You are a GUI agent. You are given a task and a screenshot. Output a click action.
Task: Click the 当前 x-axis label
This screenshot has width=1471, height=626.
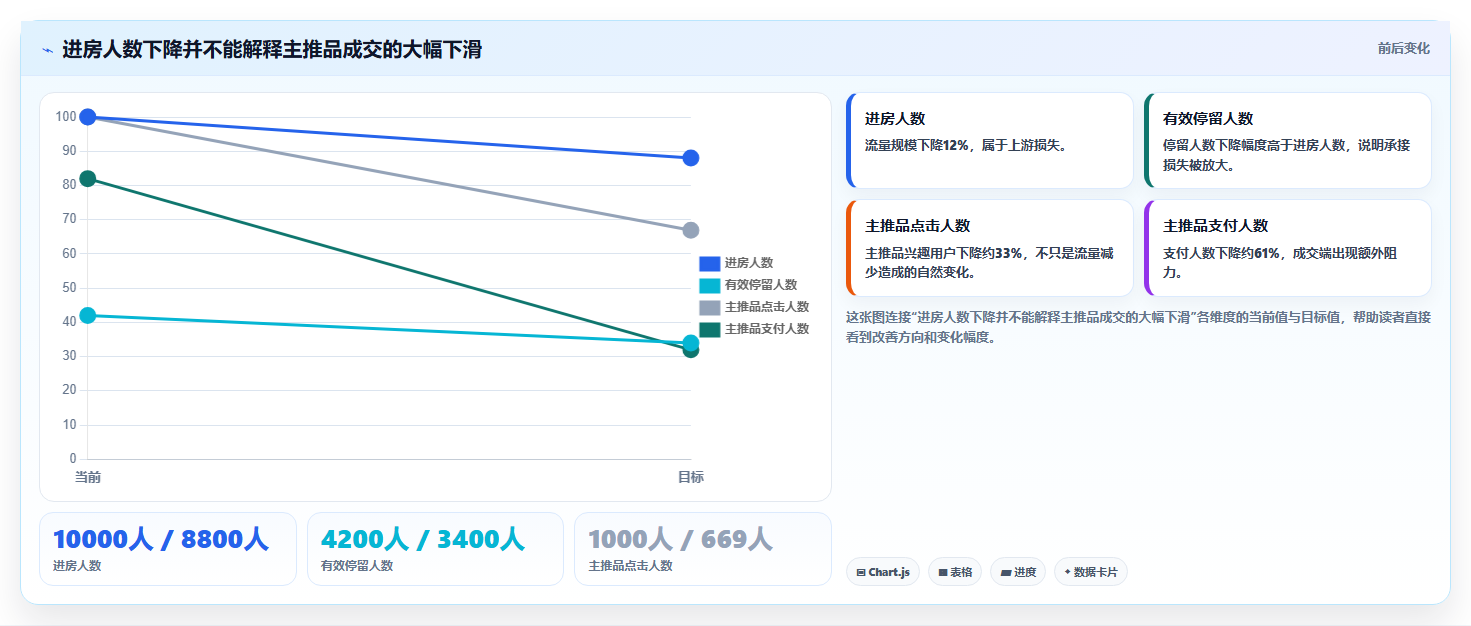[88, 477]
